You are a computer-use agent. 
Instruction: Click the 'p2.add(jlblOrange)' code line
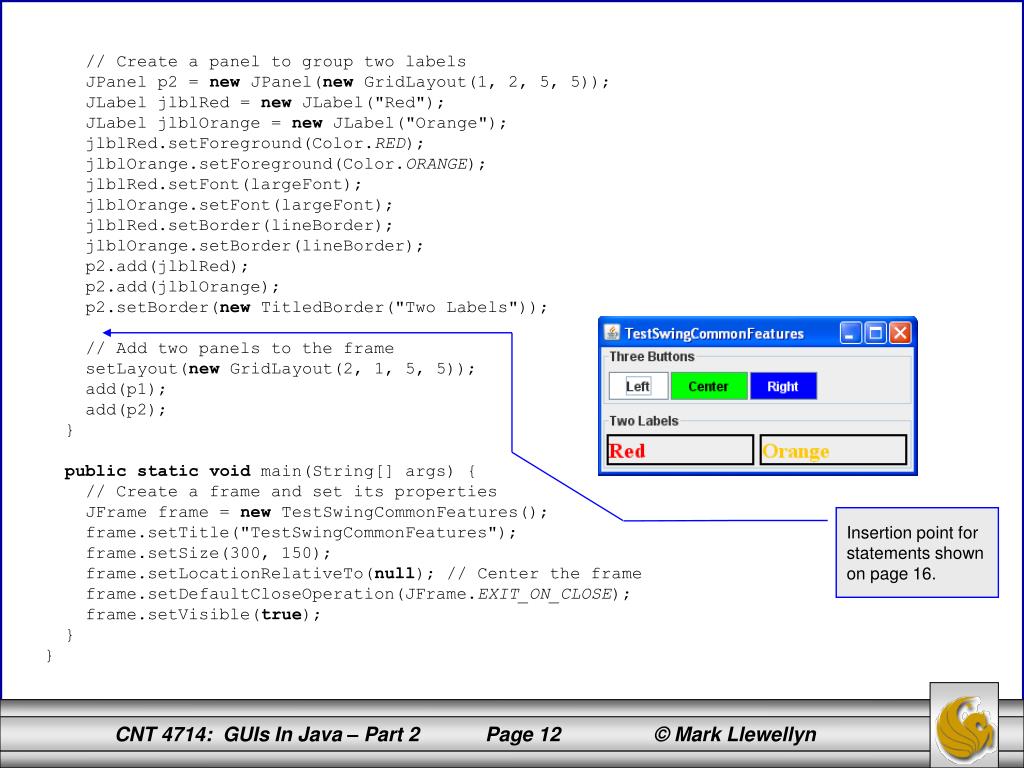pyautogui.click(x=182, y=287)
